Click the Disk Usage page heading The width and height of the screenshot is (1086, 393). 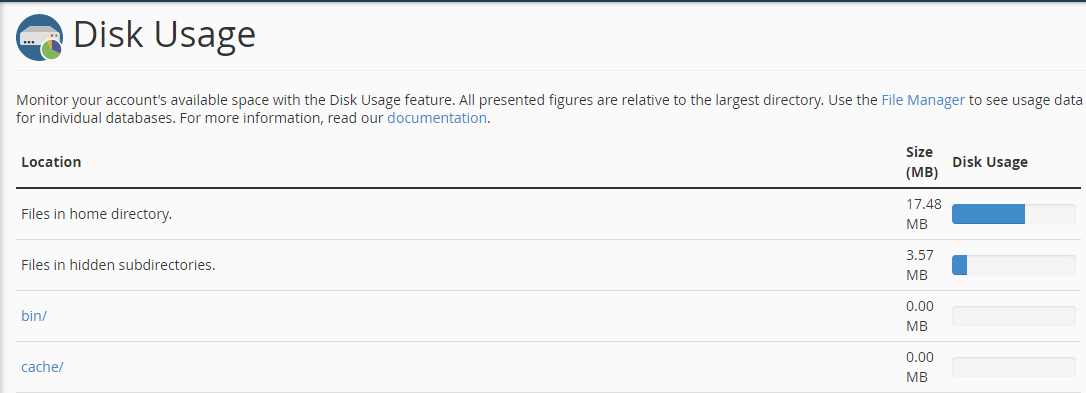164,35
